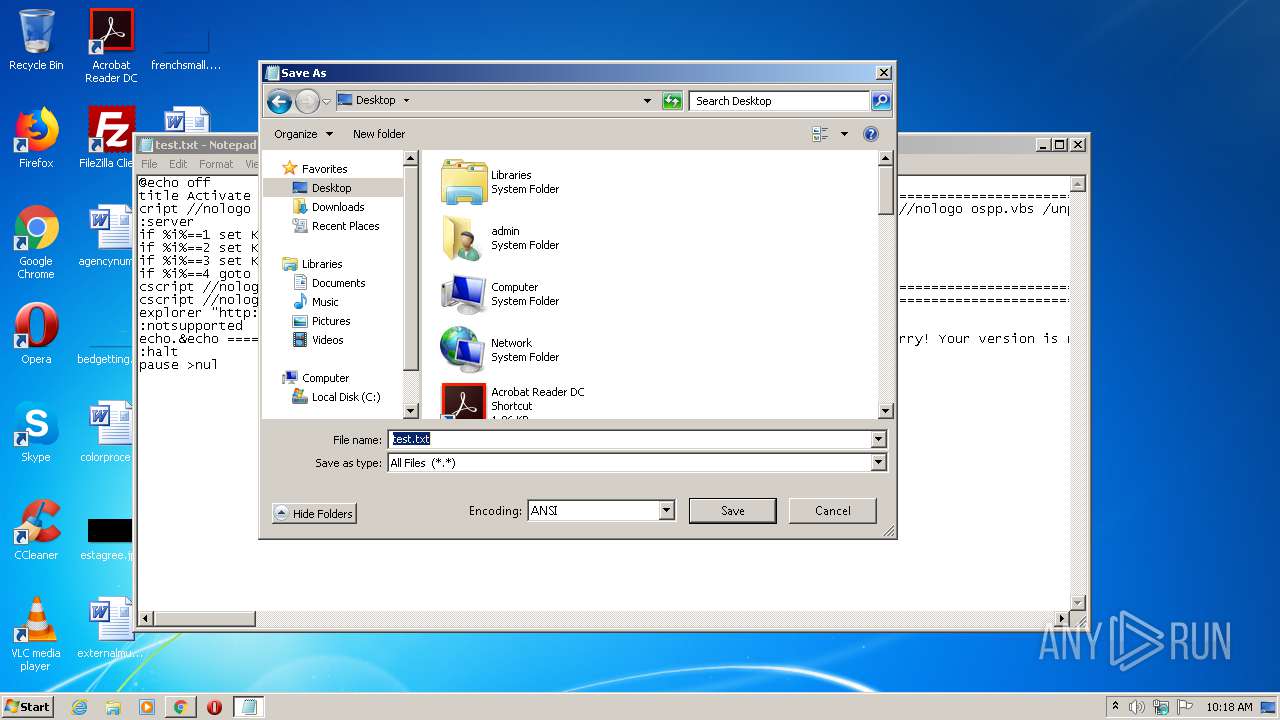This screenshot has height=720, width=1280.
Task: Open the Save as type dropdown
Action: [878, 463]
